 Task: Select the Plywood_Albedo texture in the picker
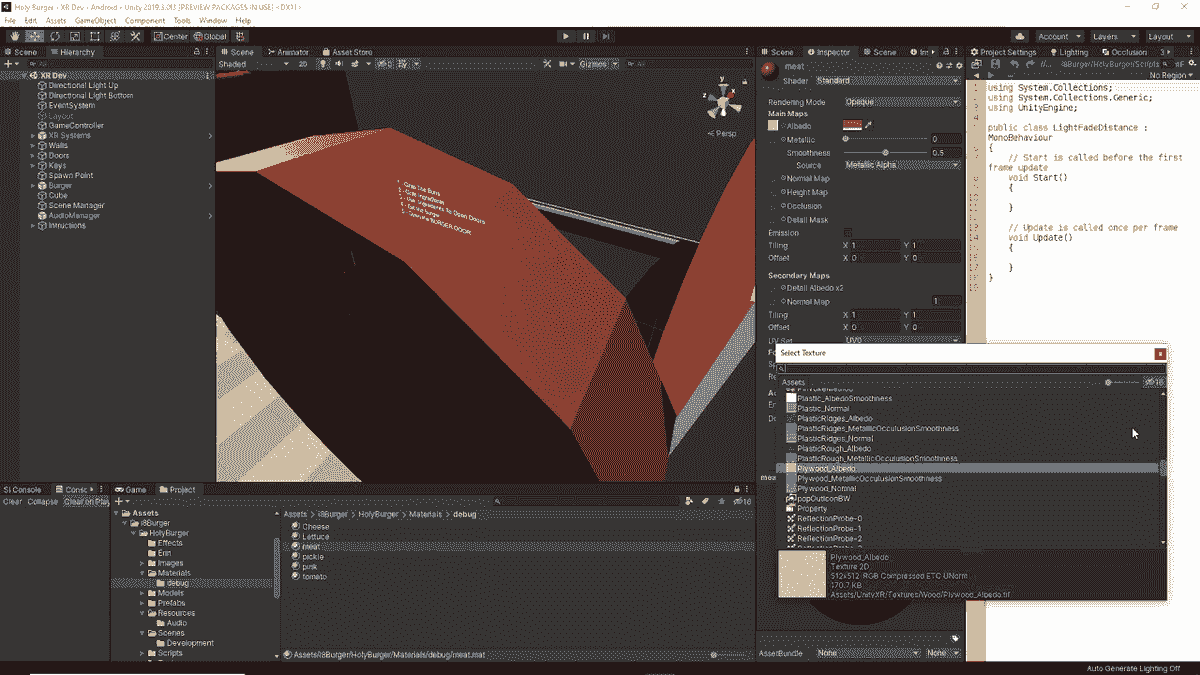click(x=828, y=467)
